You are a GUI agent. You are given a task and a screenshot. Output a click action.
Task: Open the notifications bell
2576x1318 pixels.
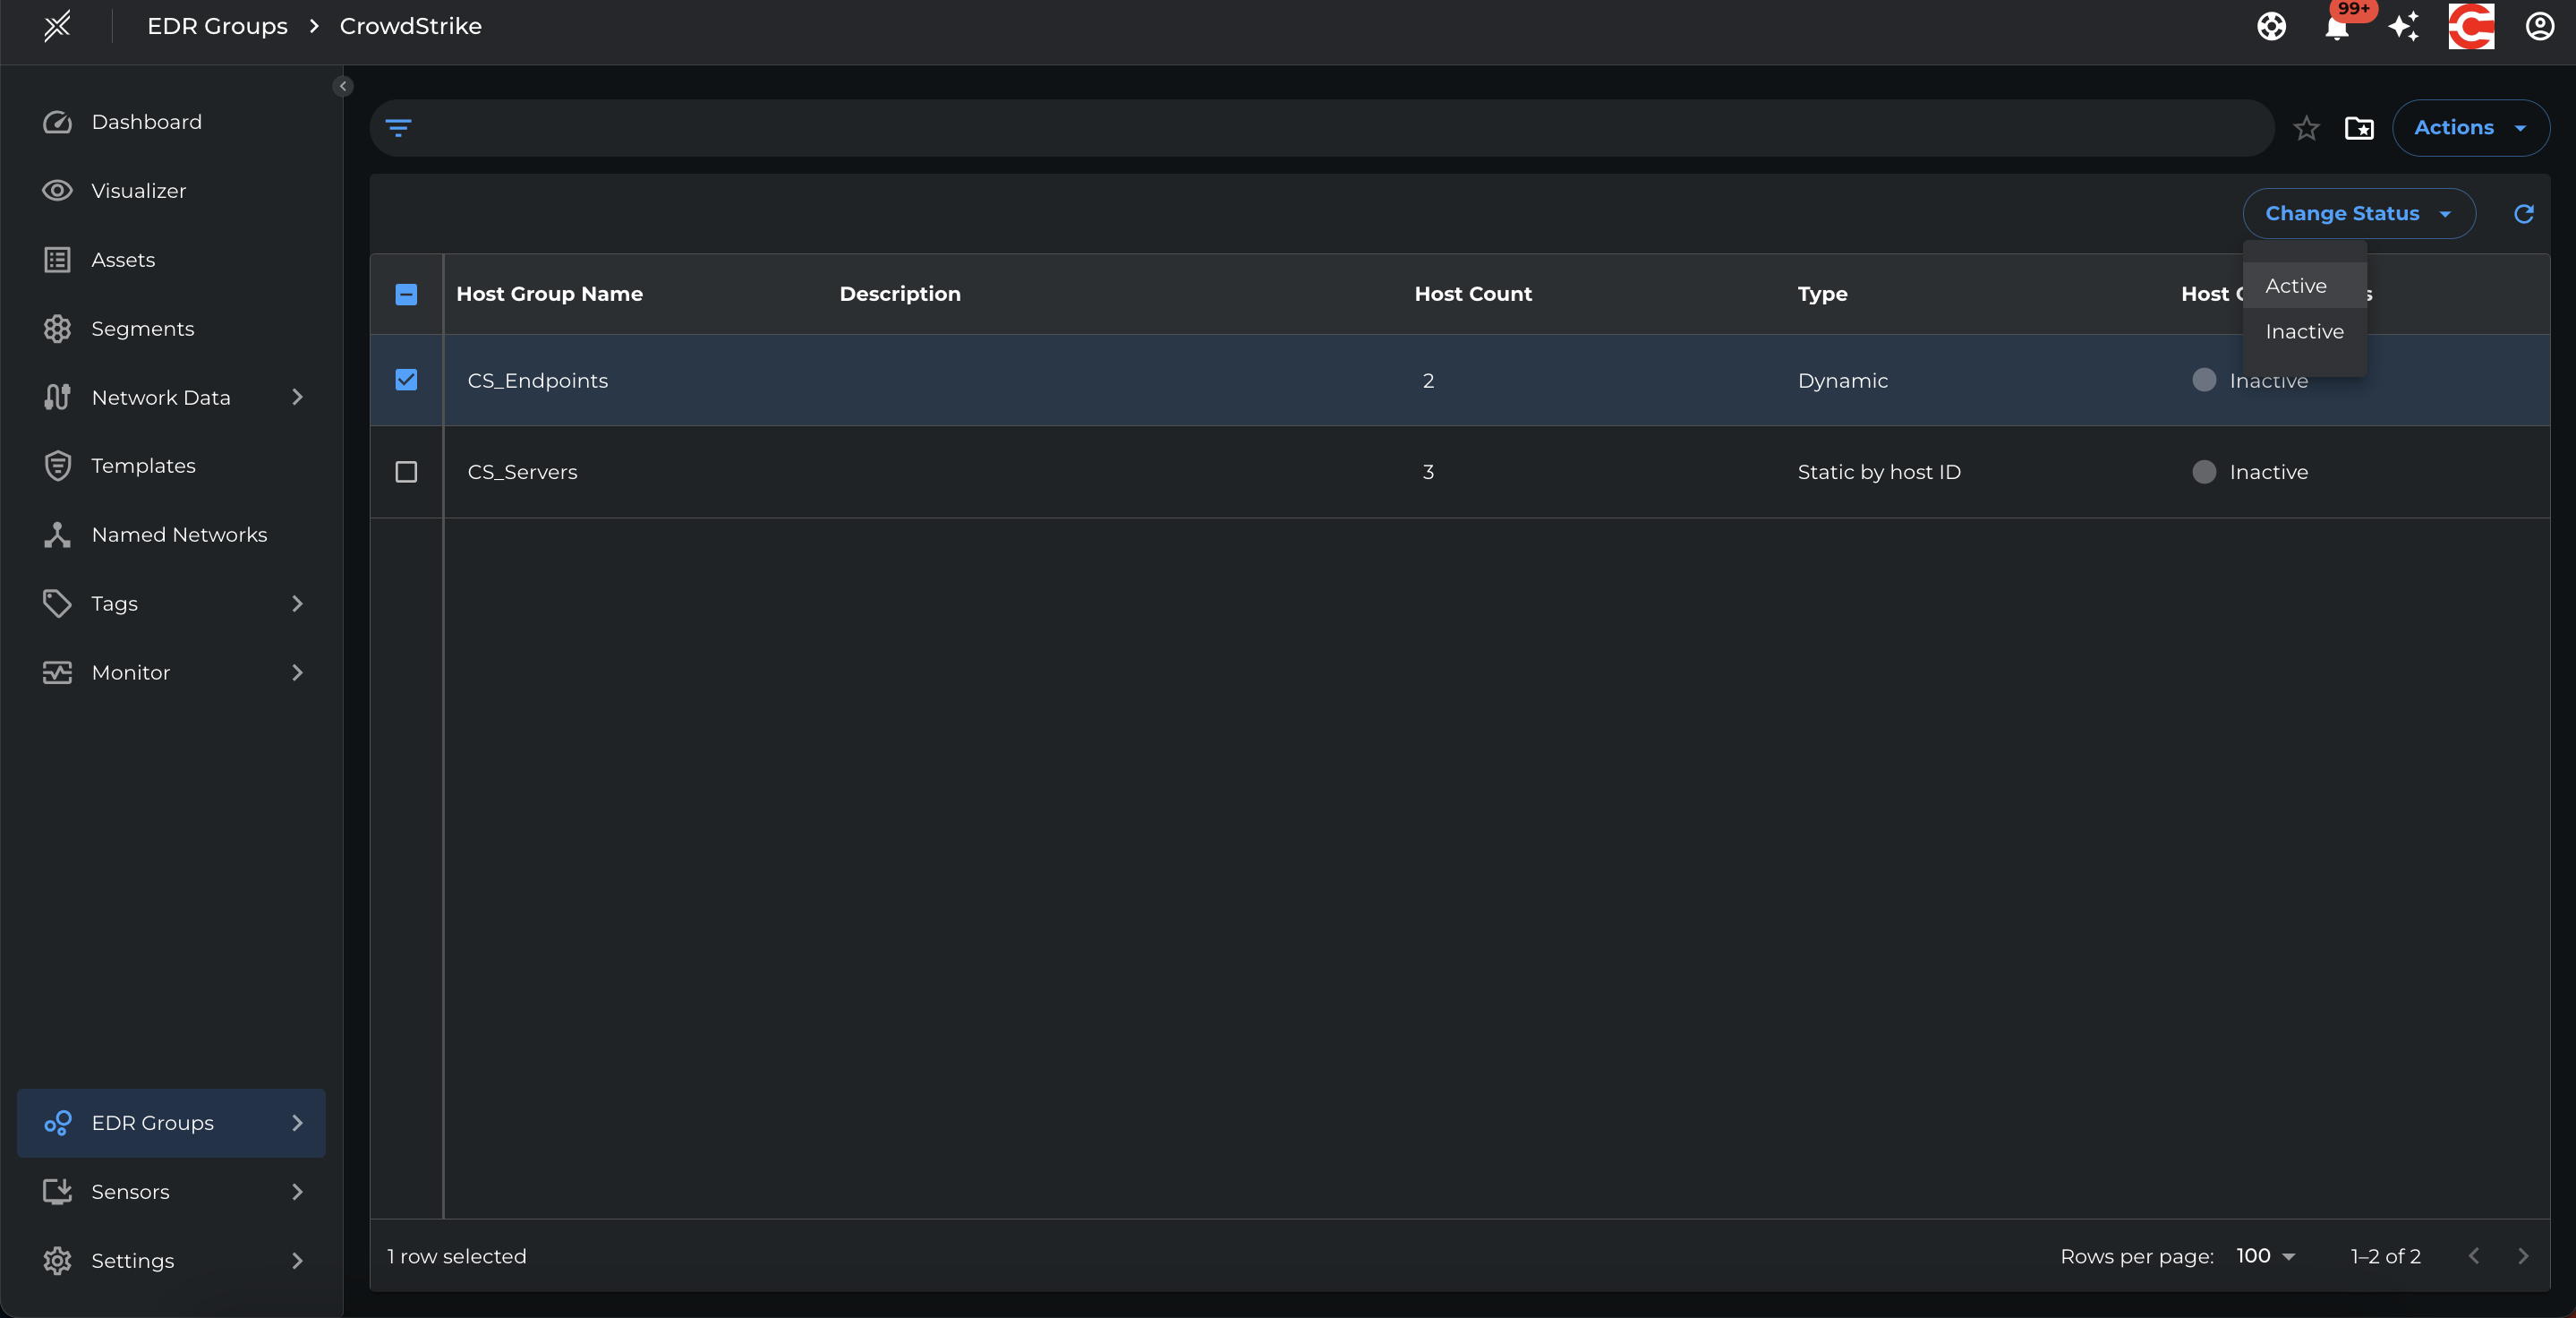pyautogui.click(x=2336, y=27)
